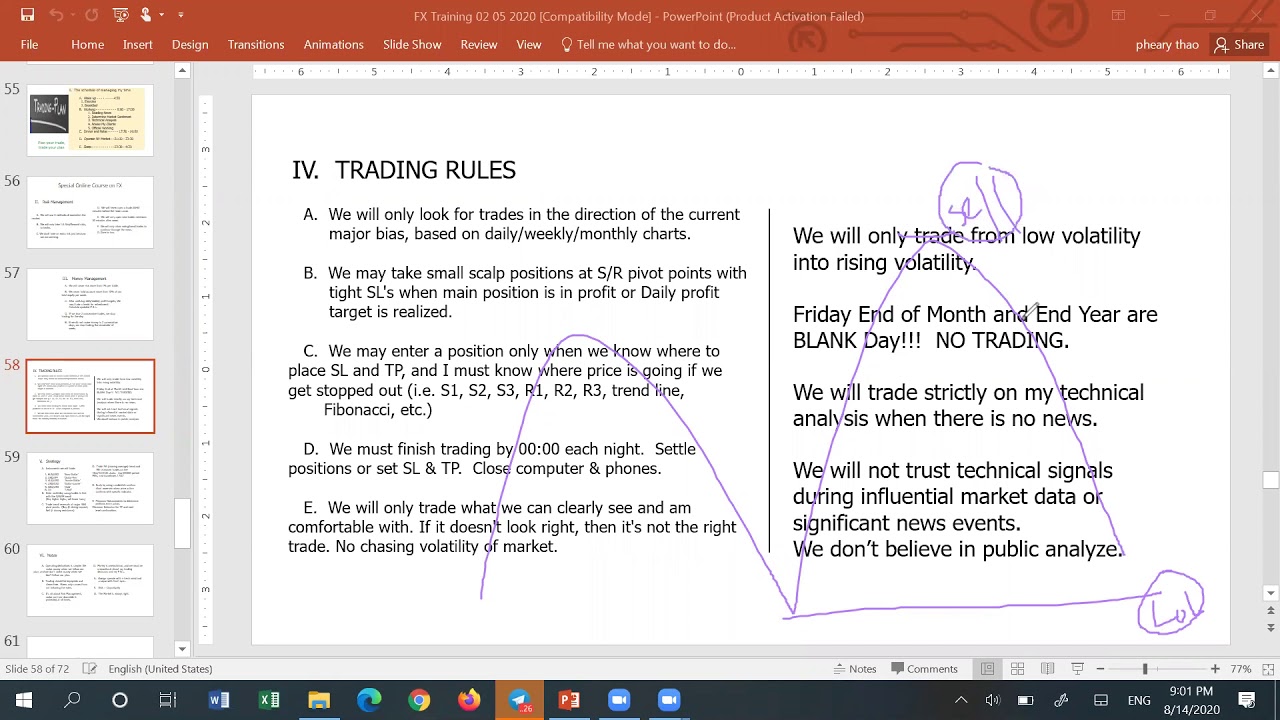
Task: Switch to Reading View icon
Action: (1047, 668)
